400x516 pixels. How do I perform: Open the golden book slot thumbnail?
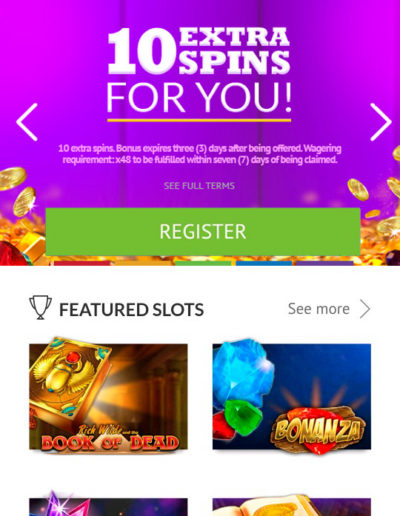click(x=292, y=507)
